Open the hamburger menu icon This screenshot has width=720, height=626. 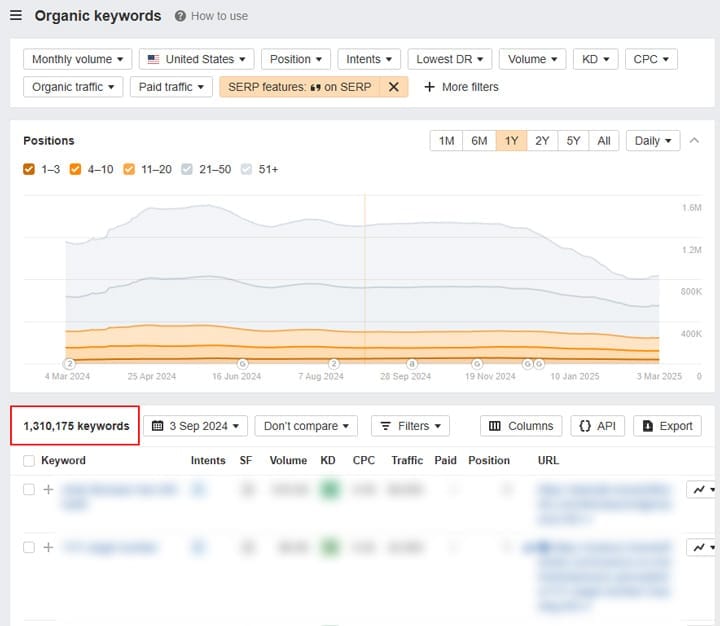coord(16,15)
